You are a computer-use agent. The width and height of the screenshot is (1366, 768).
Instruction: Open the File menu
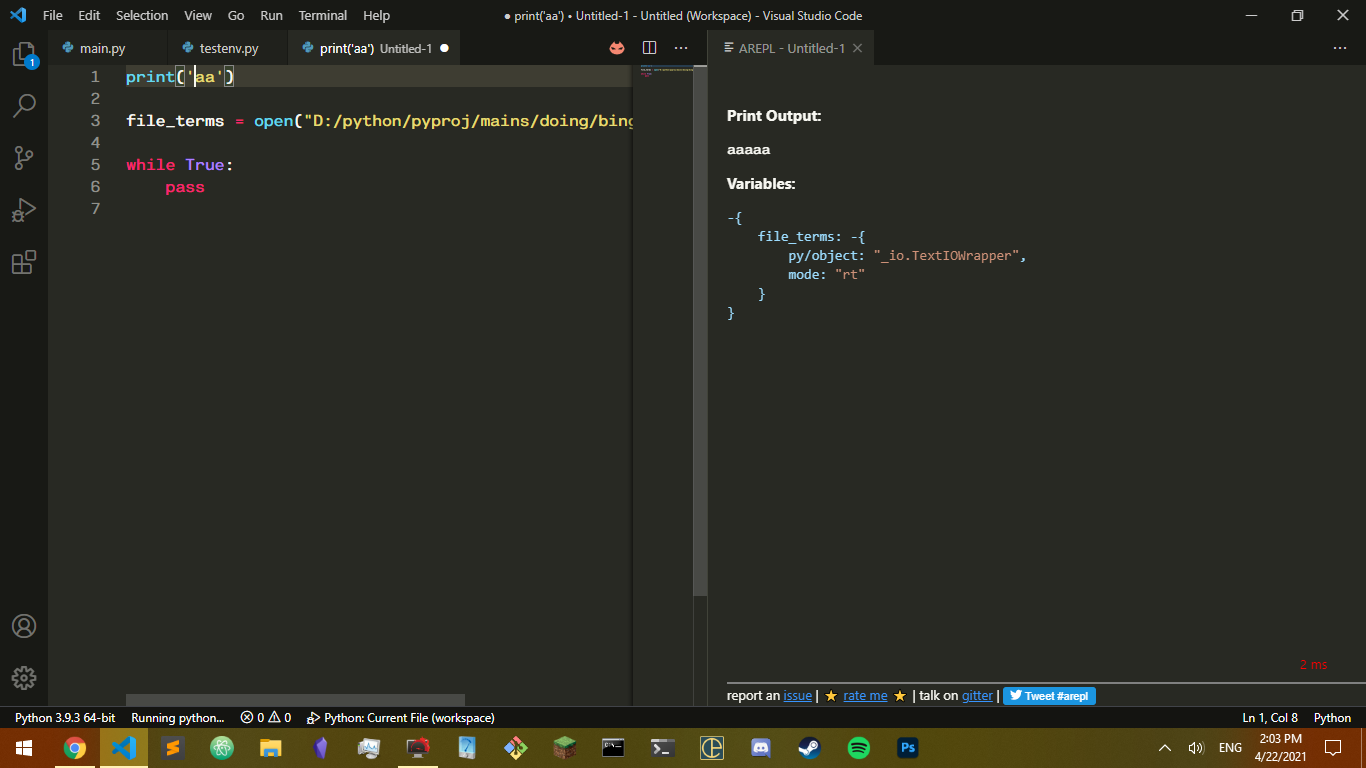tap(52, 15)
